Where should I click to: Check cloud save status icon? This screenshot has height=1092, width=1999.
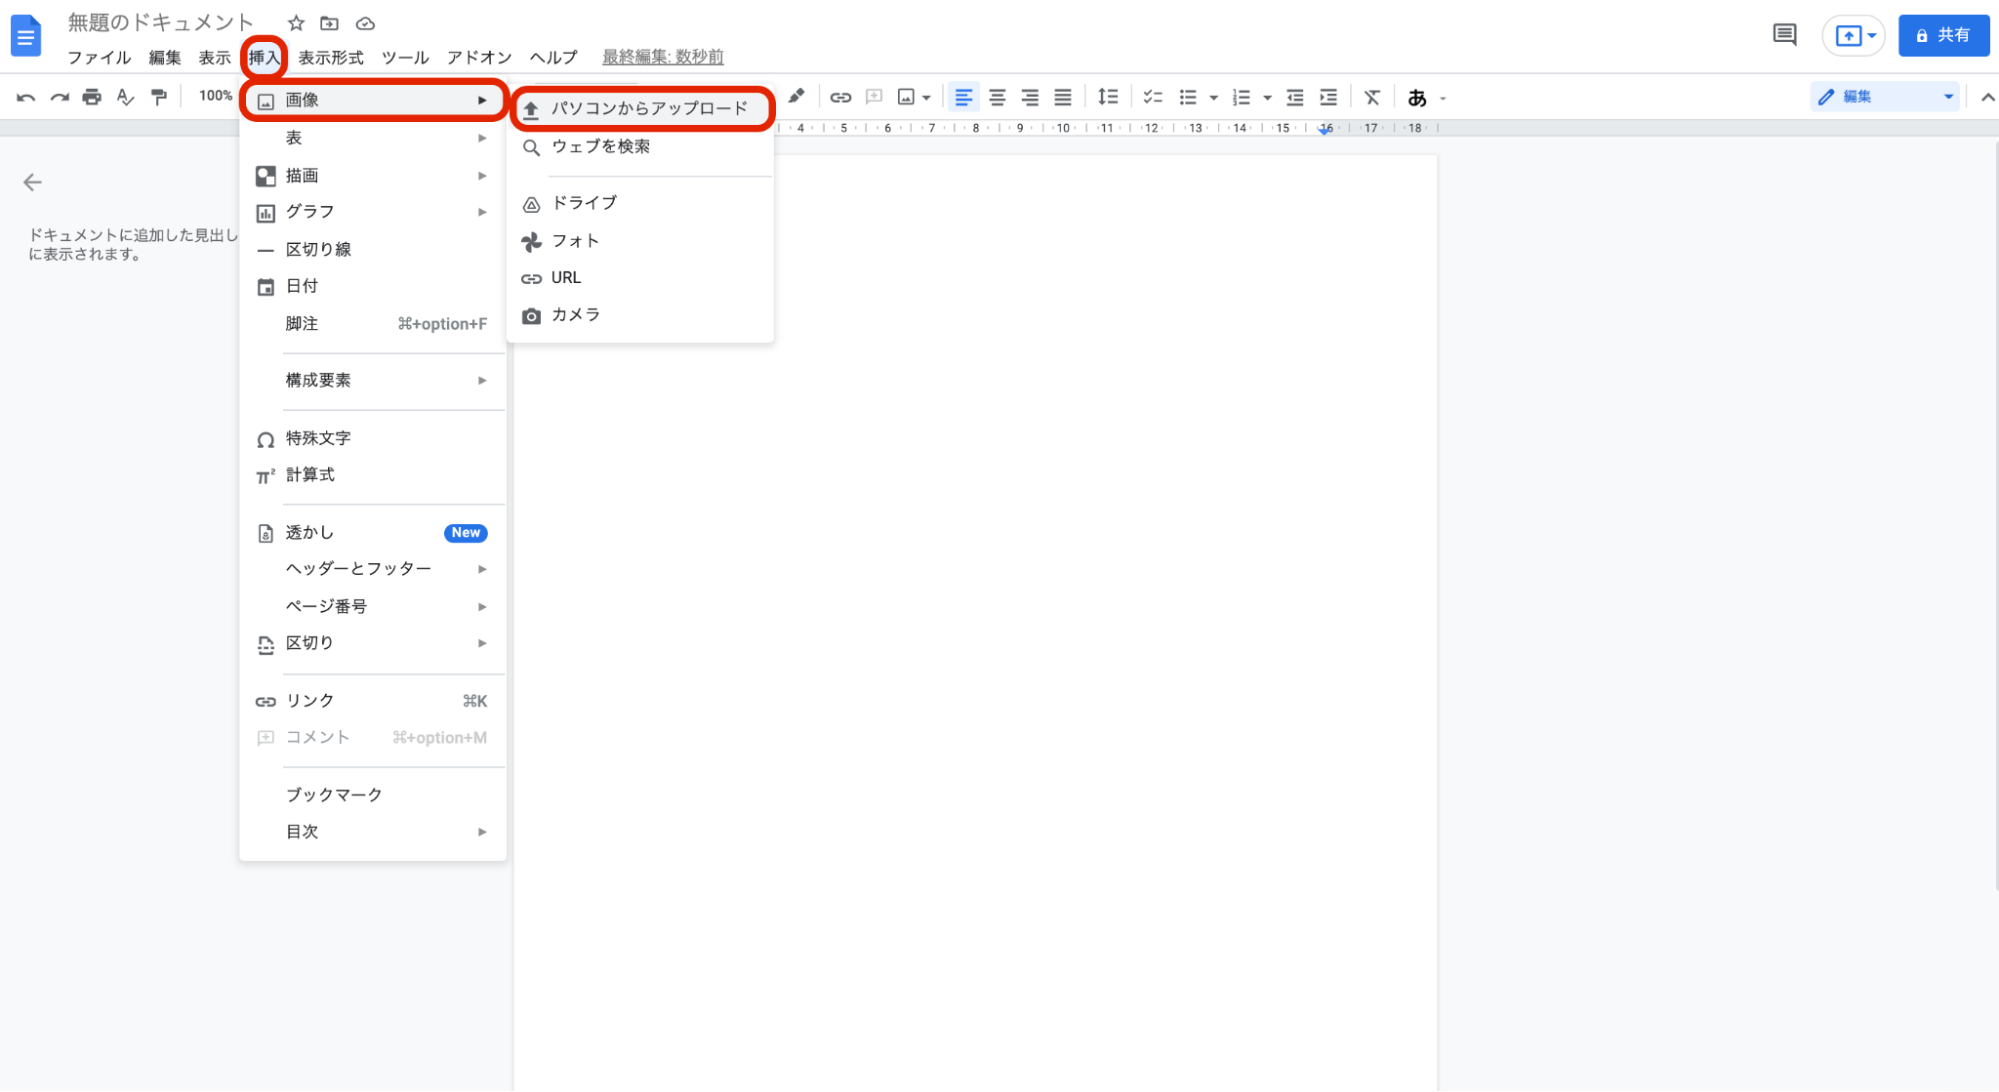[x=365, y=23]
